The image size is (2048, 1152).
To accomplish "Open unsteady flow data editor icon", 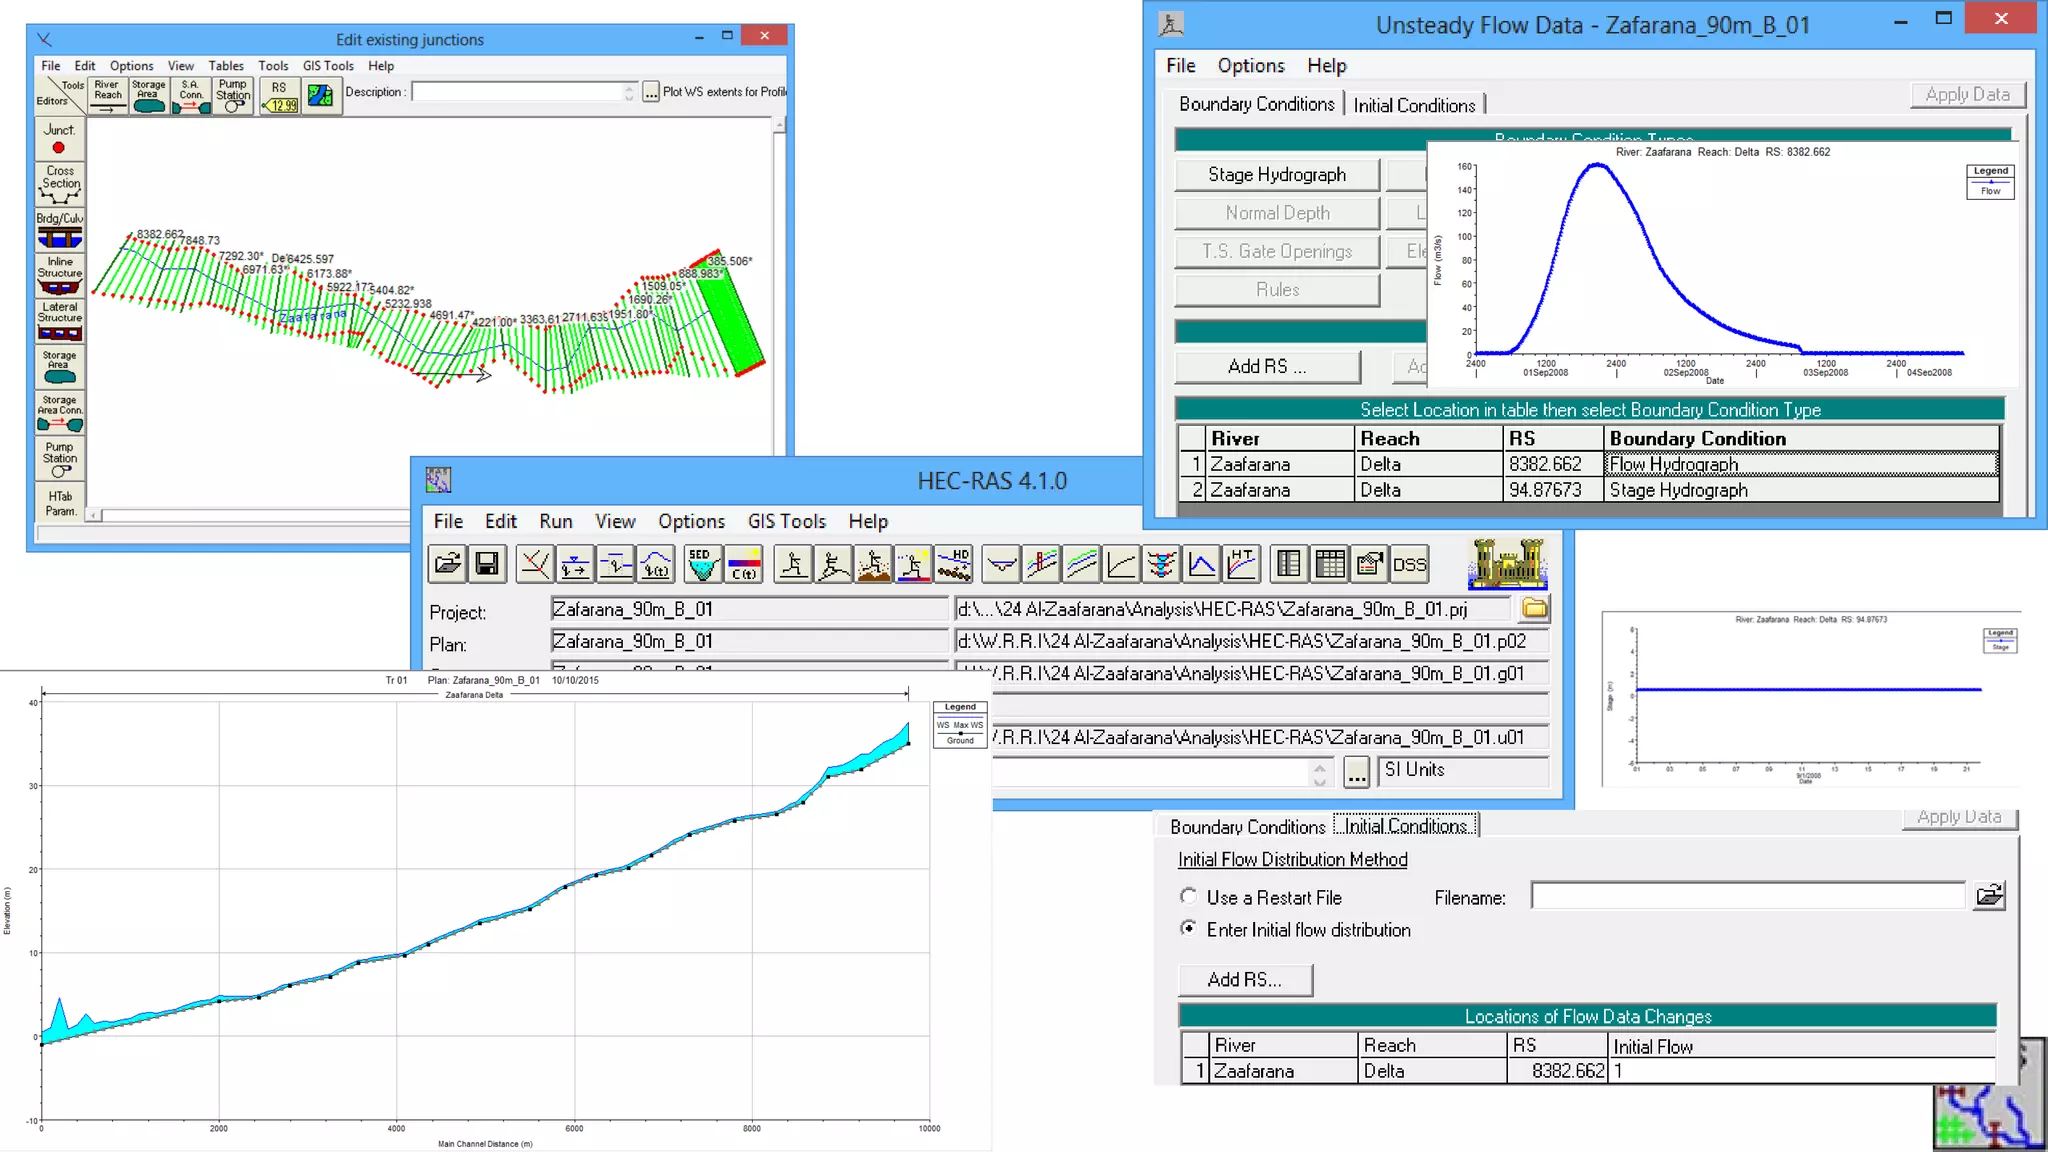I will click(656, 564).
